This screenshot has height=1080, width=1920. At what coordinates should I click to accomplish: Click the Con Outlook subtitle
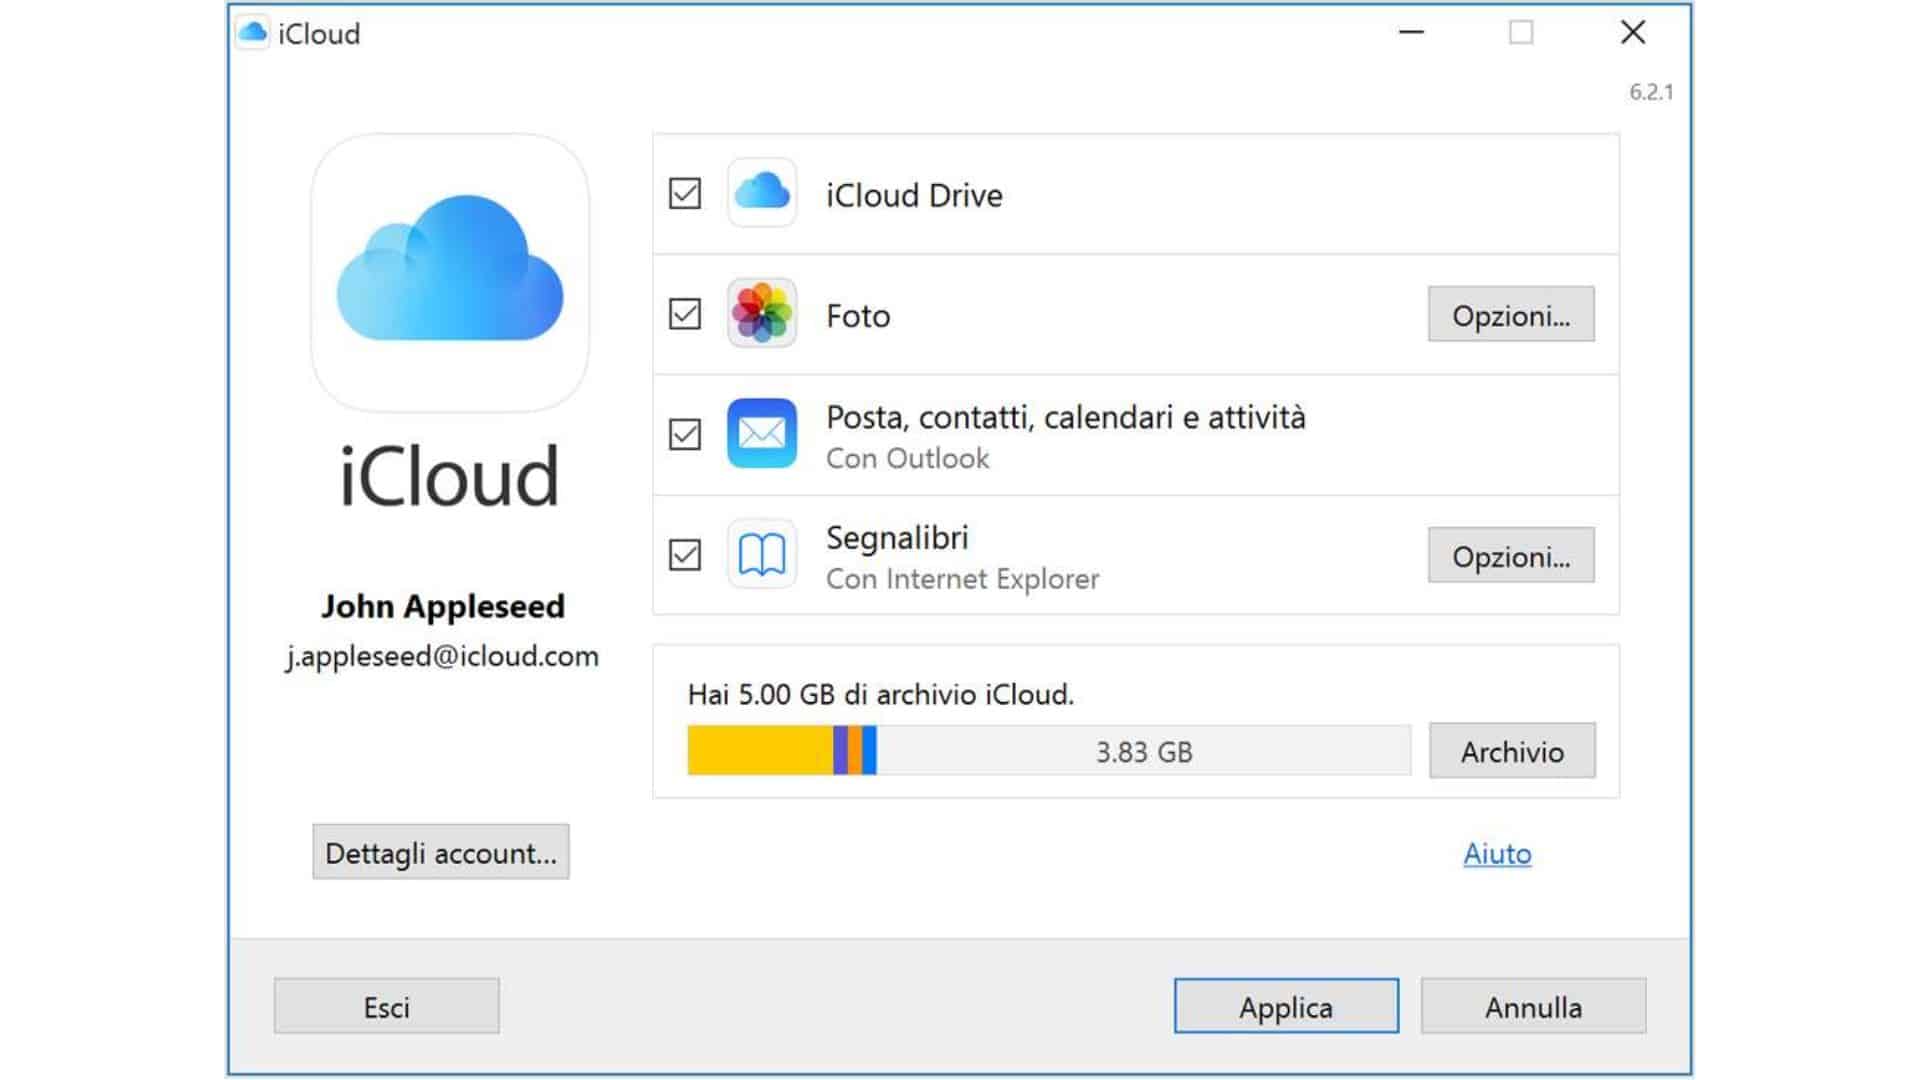(x=908, y=458)
